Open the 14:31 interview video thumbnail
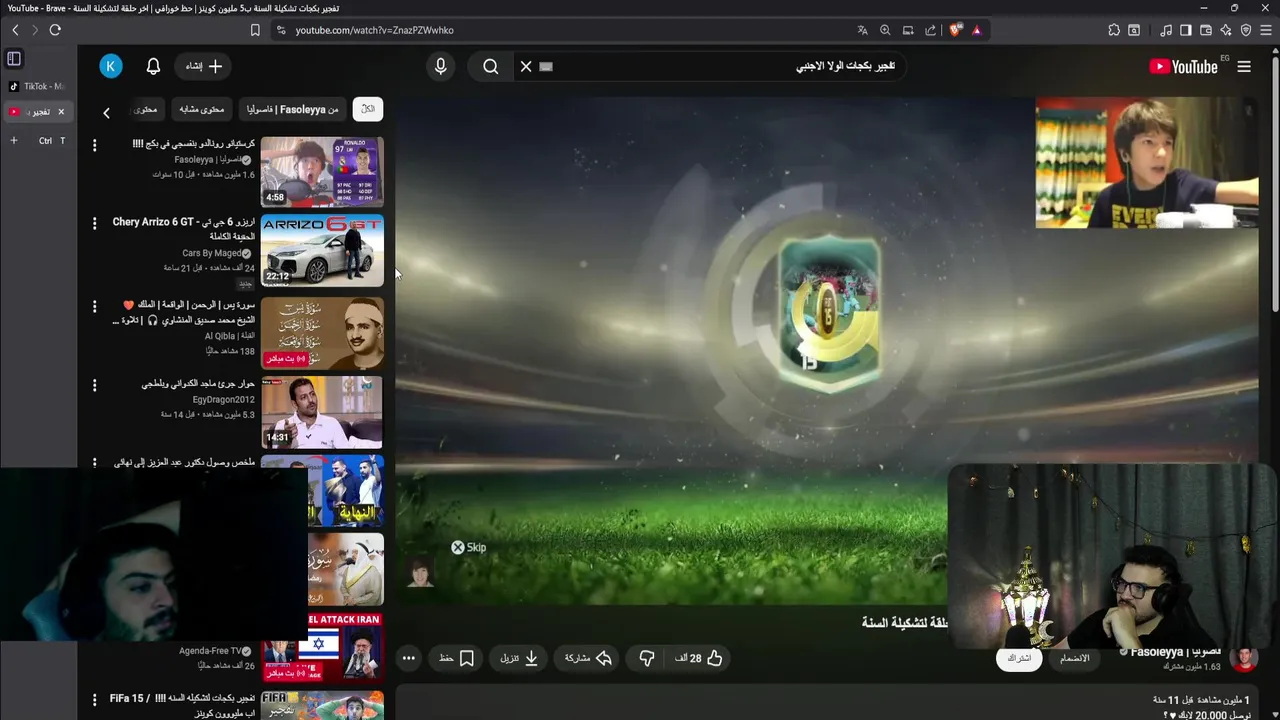The image size is (1280, 720). (322, 412)
